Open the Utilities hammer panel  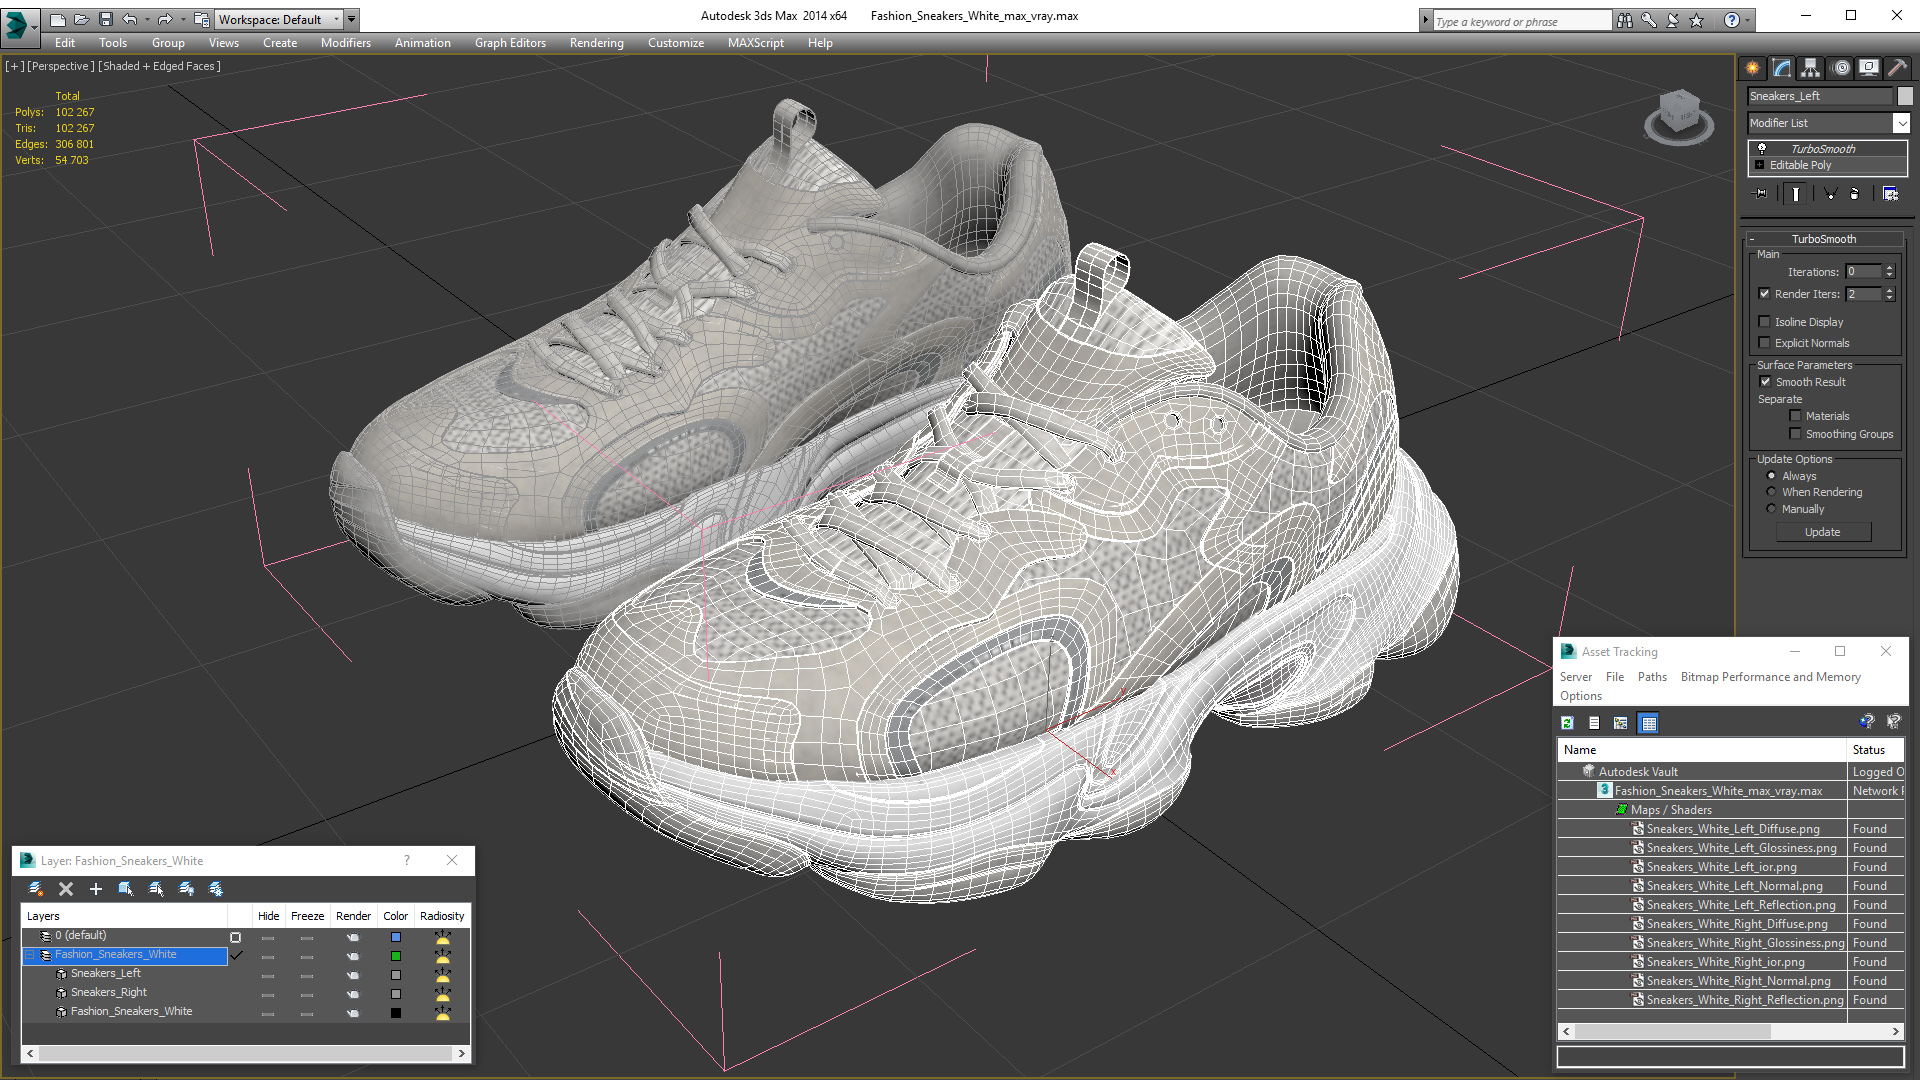[1897, 68]
